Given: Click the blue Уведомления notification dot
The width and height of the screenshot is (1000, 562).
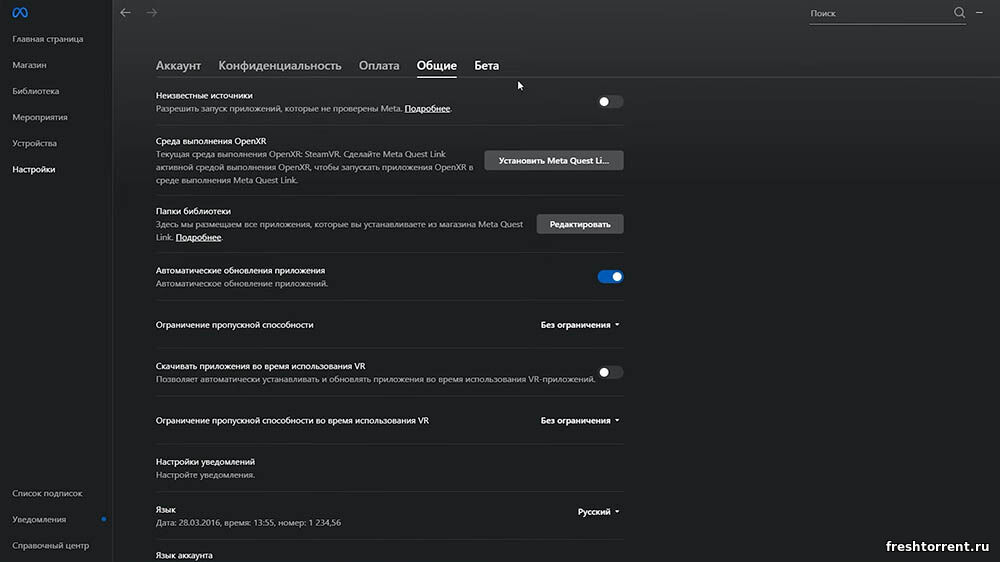Looking at the screenshot, I should click(104, 519).
